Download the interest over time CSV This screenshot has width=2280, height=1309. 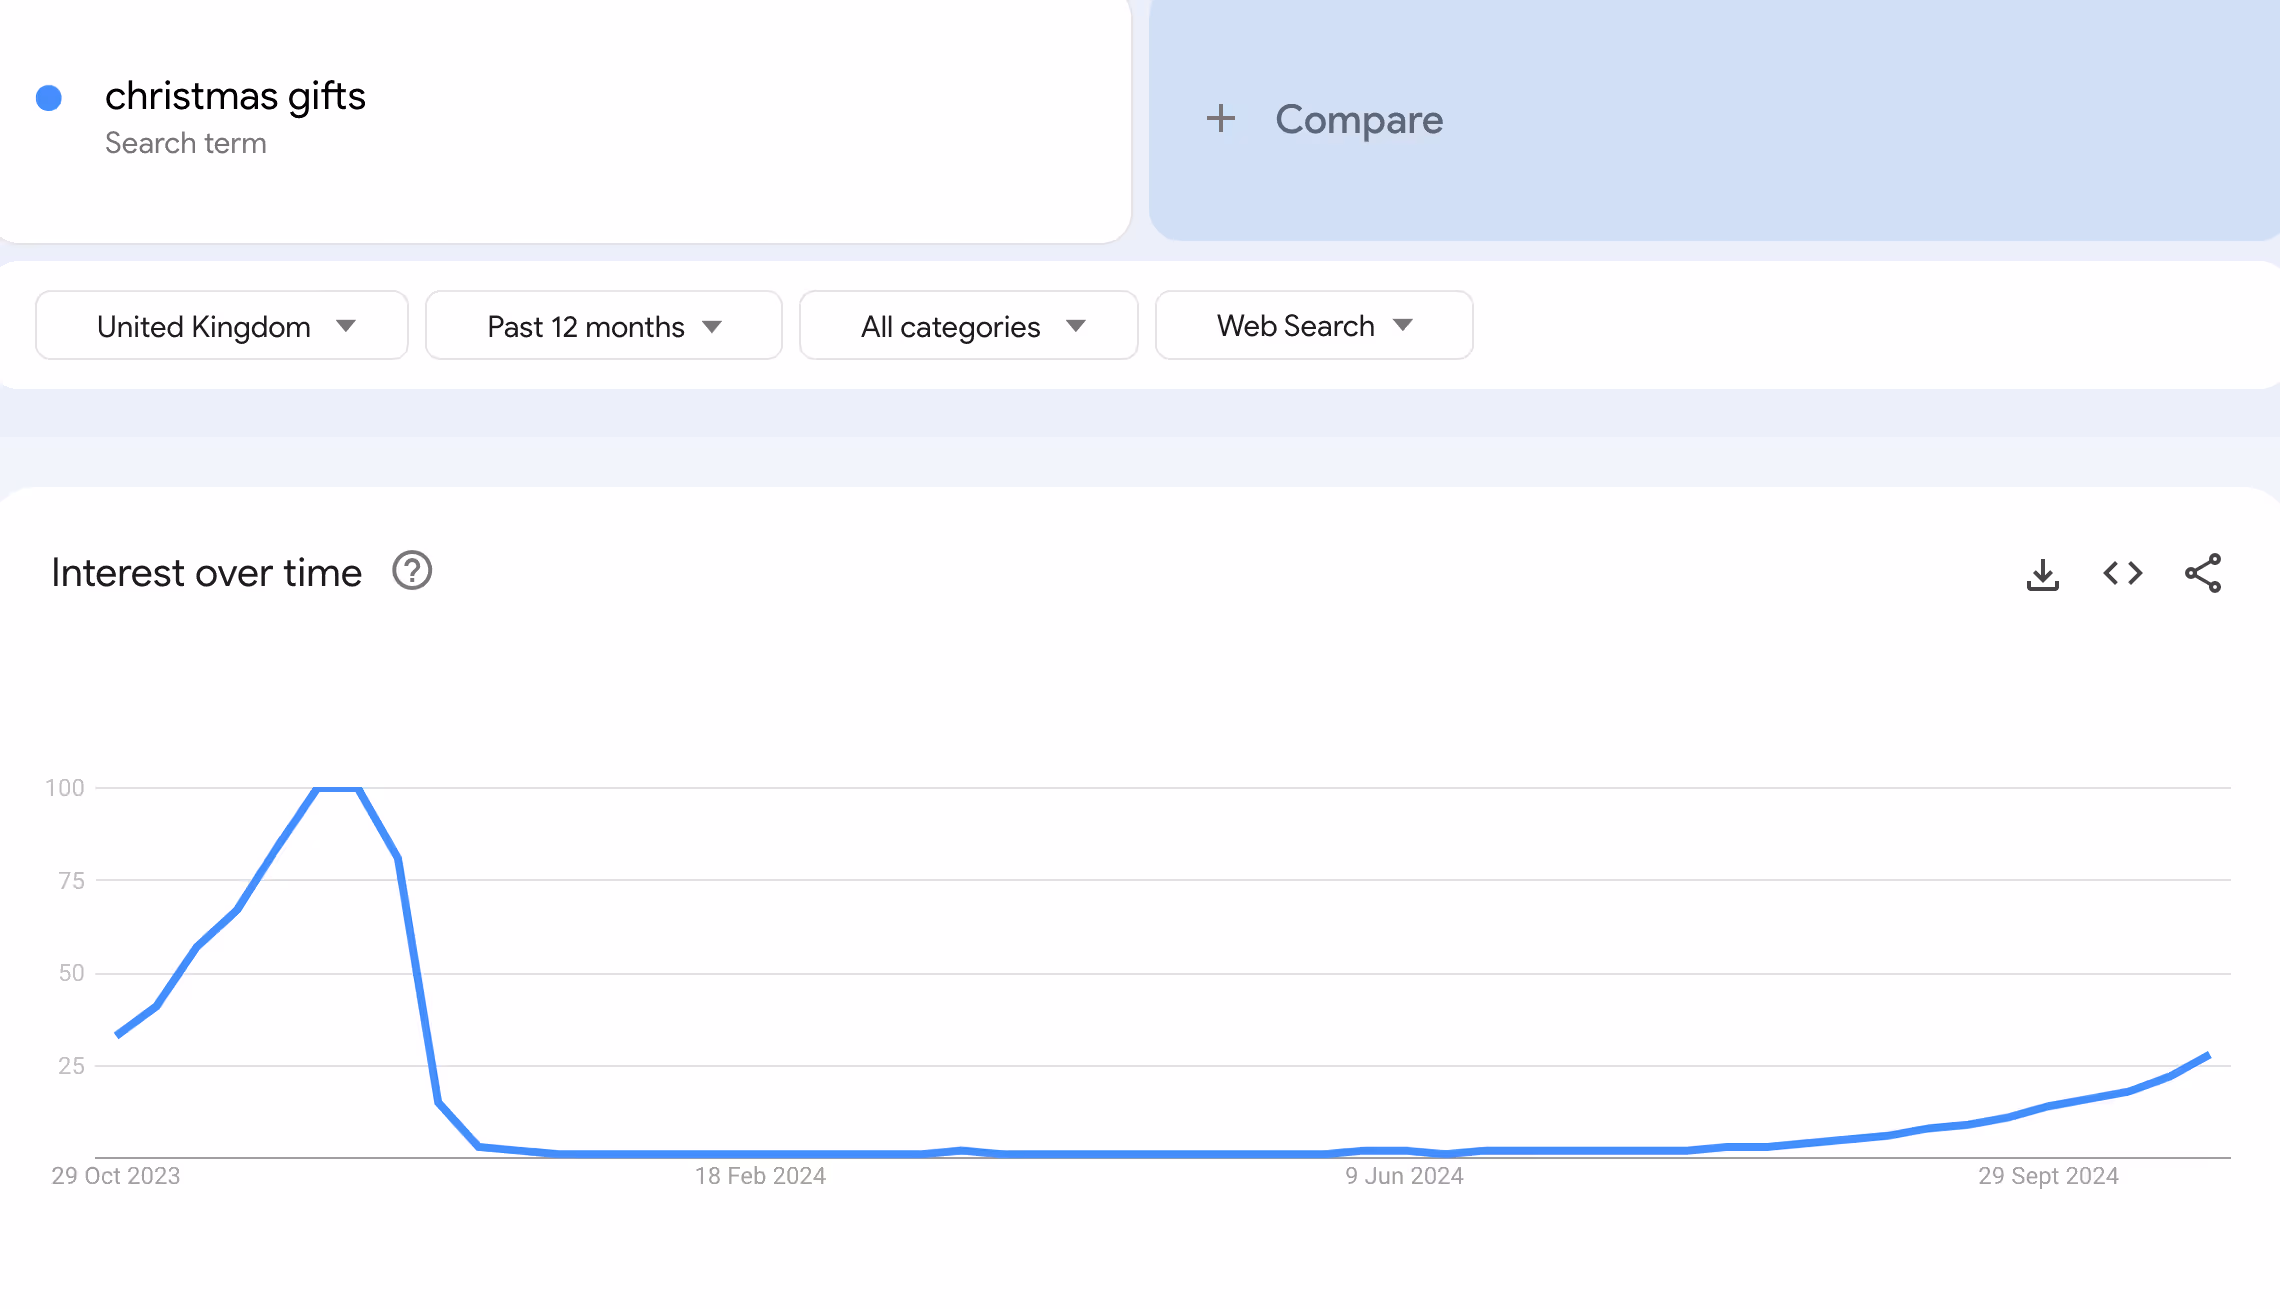click(2042, 574)
